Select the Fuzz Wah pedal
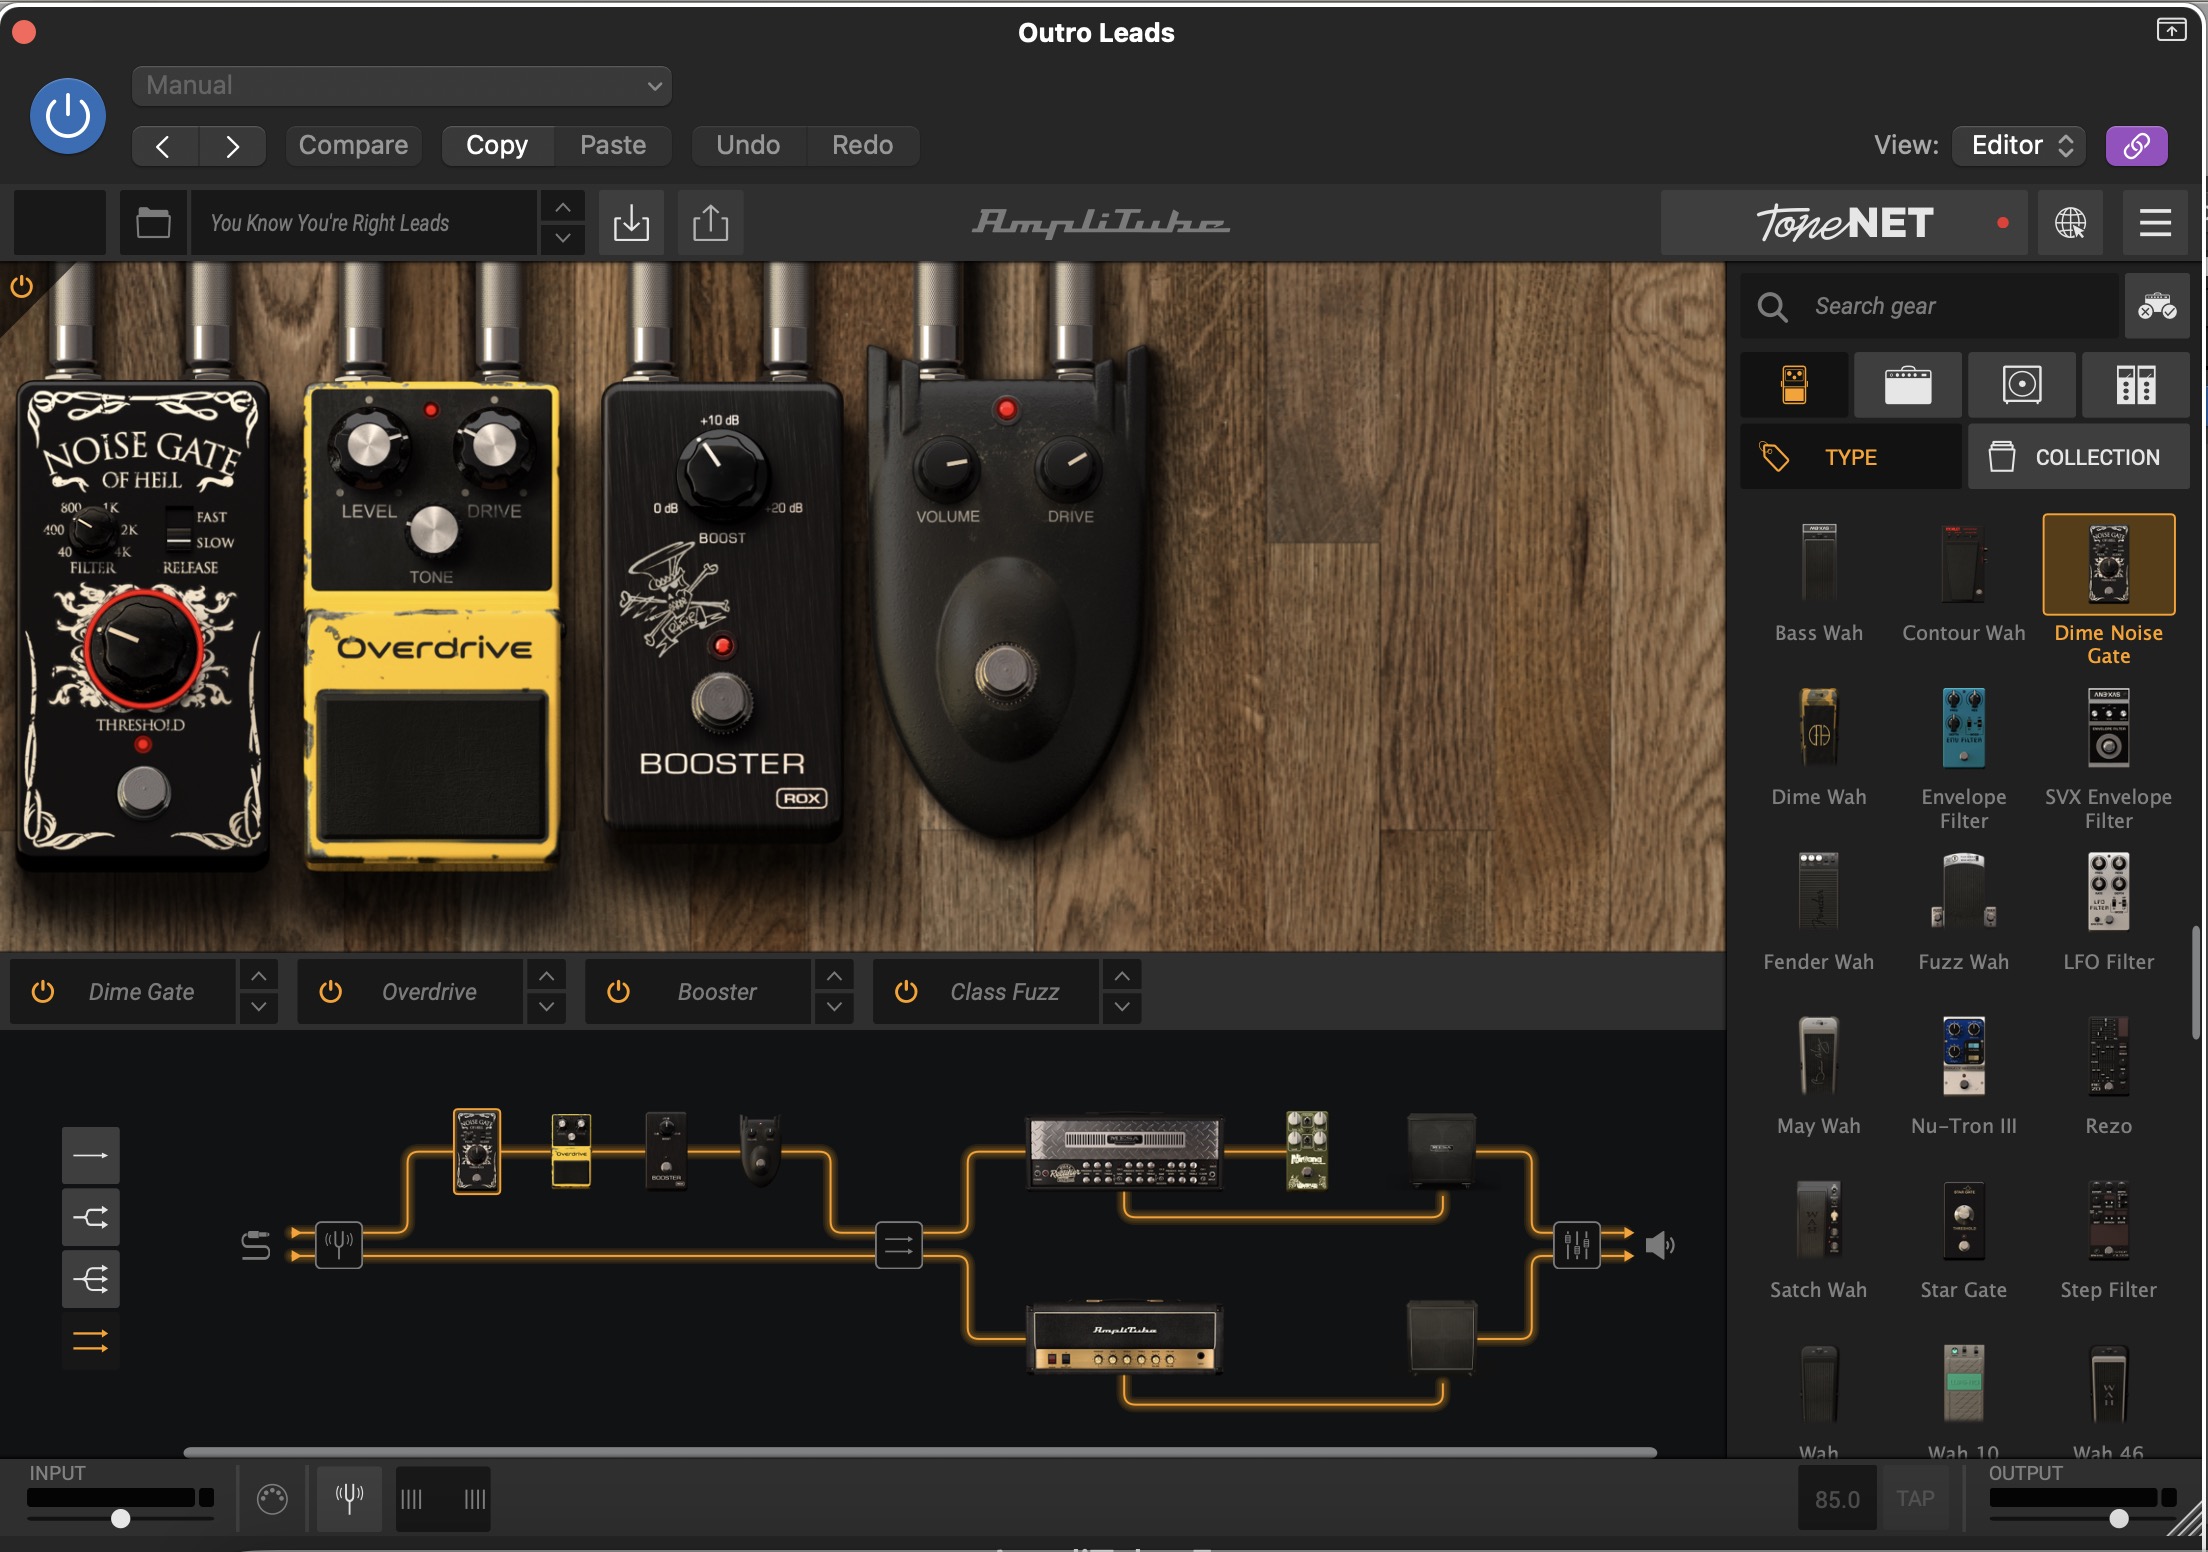 pyautogui.click(x=1964, y=910)
